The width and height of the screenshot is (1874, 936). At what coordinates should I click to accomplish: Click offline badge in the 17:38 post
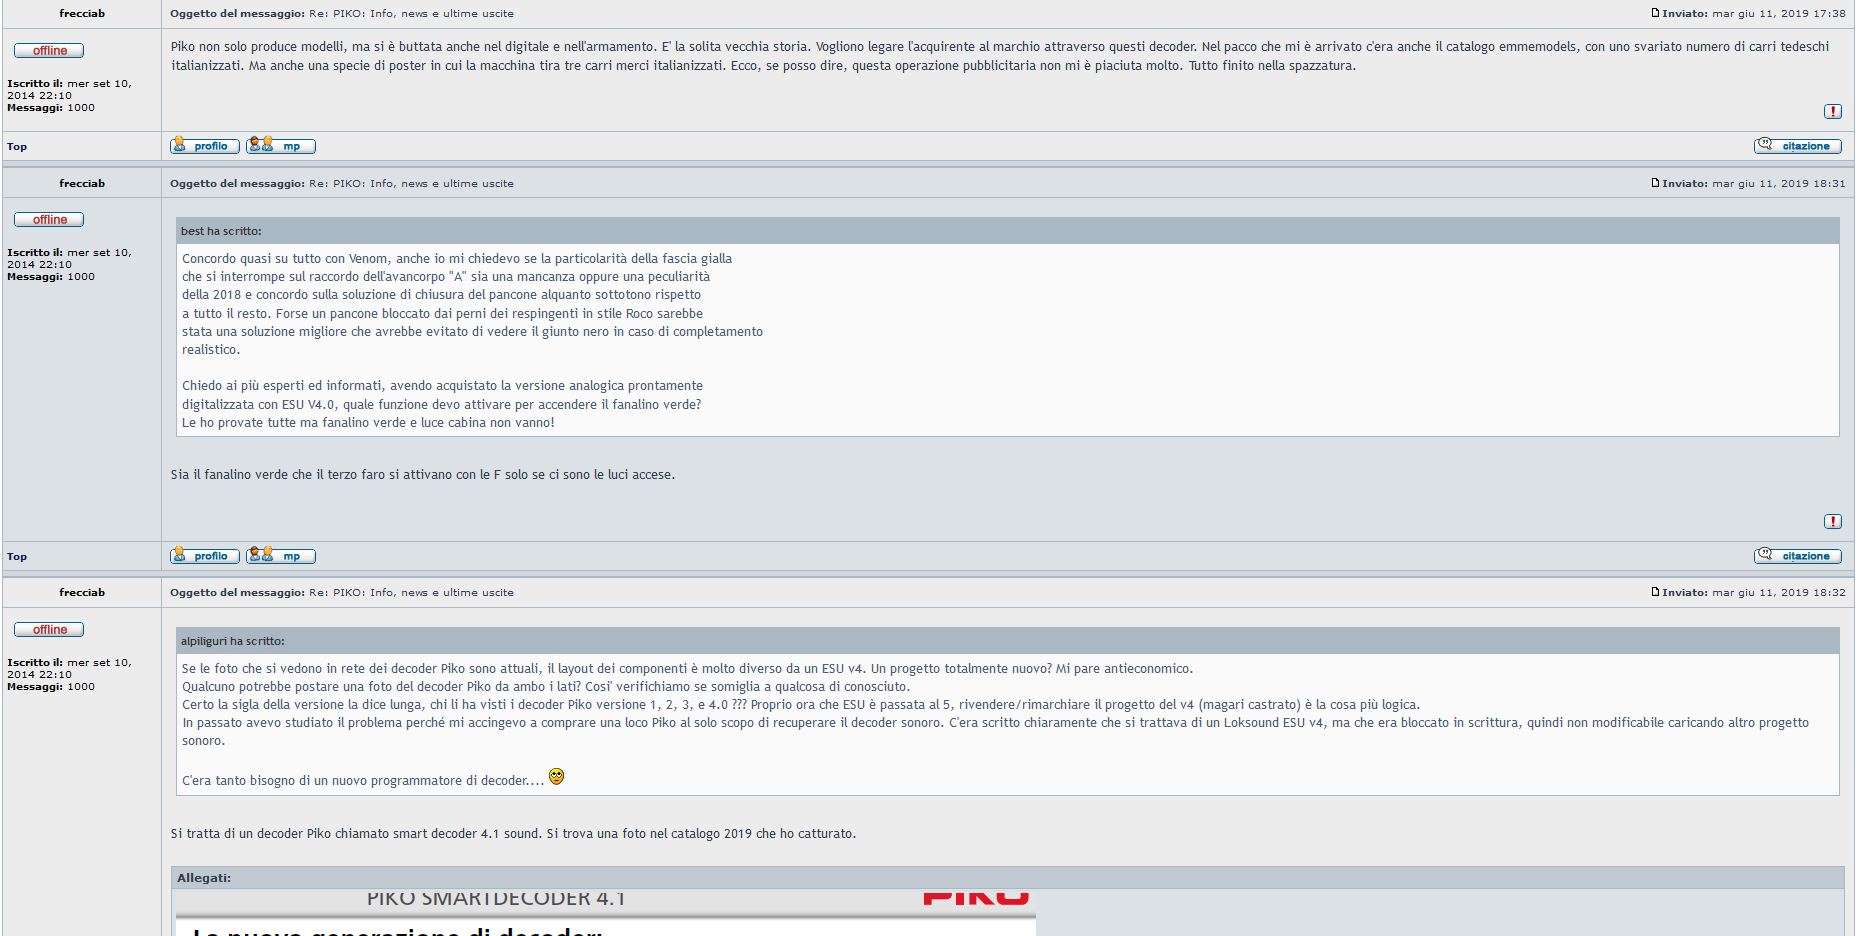tap(49, 50)
